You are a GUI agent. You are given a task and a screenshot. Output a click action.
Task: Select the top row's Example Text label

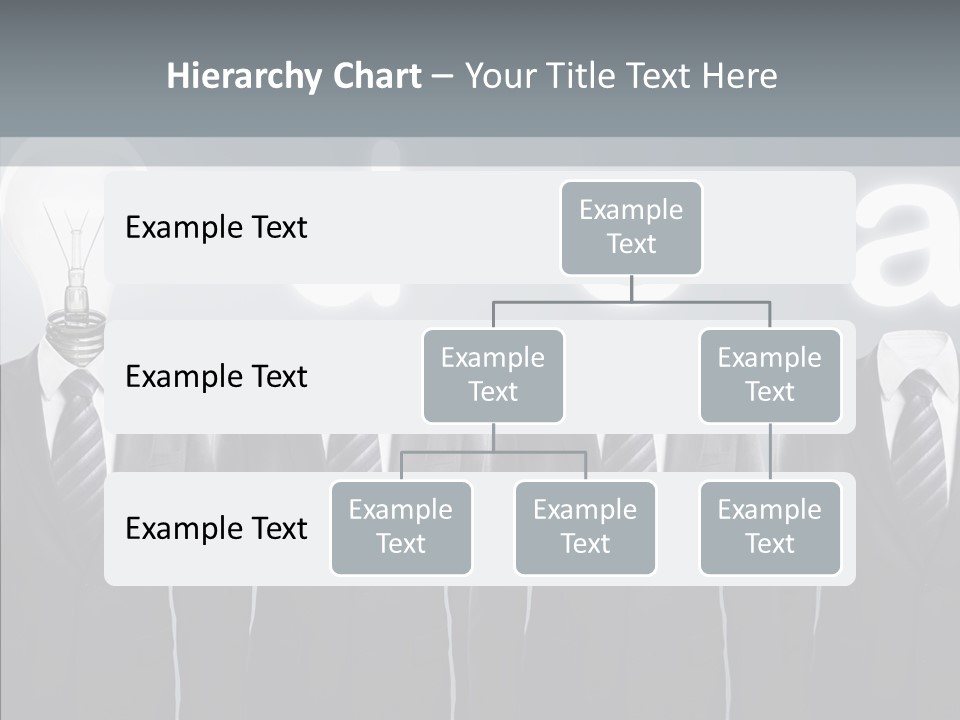tap(216, 227)
